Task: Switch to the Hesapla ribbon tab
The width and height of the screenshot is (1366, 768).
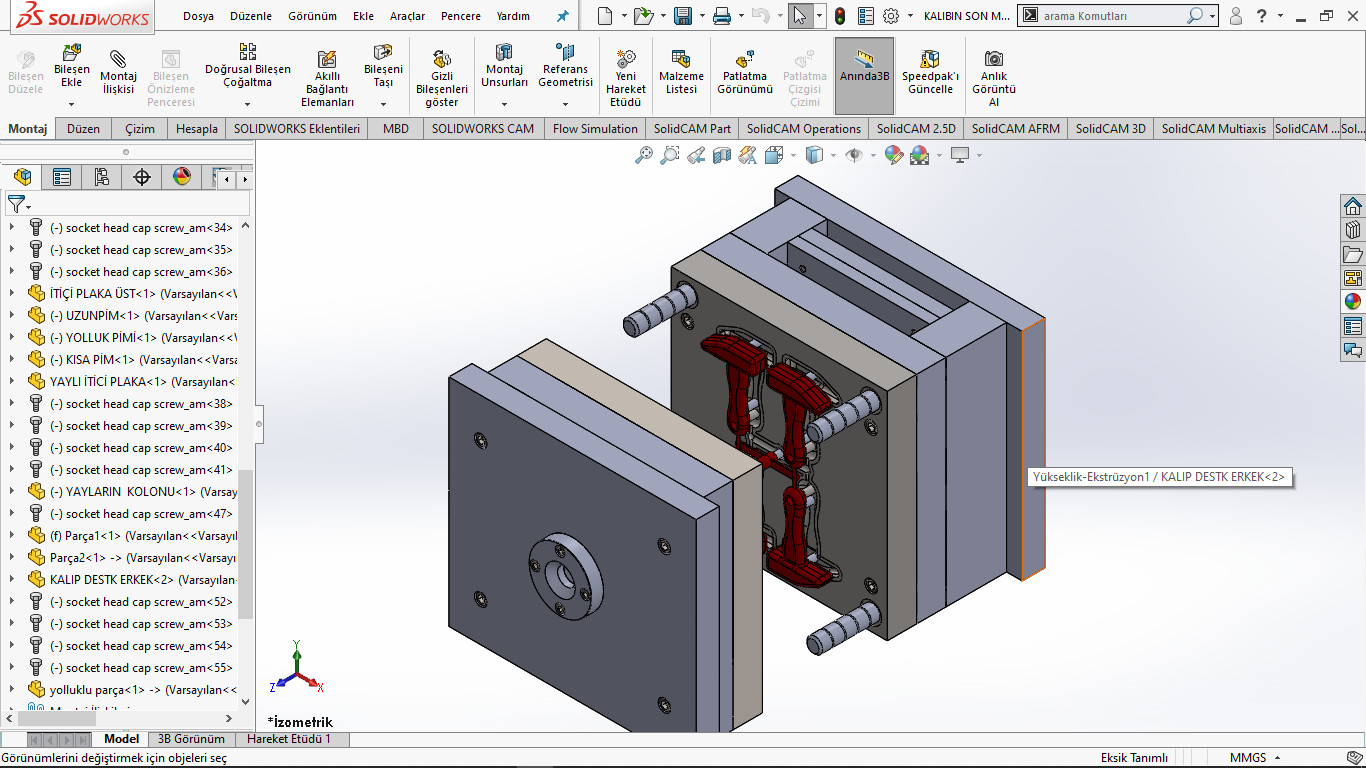Action: coord(197,129)
